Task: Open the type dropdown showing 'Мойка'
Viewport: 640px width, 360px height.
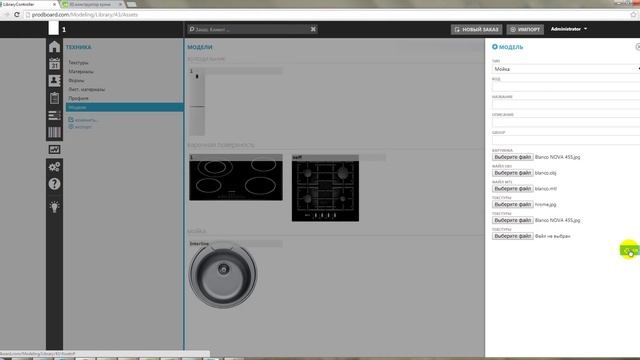Action: pyautogui.click(x=566, y=69)
